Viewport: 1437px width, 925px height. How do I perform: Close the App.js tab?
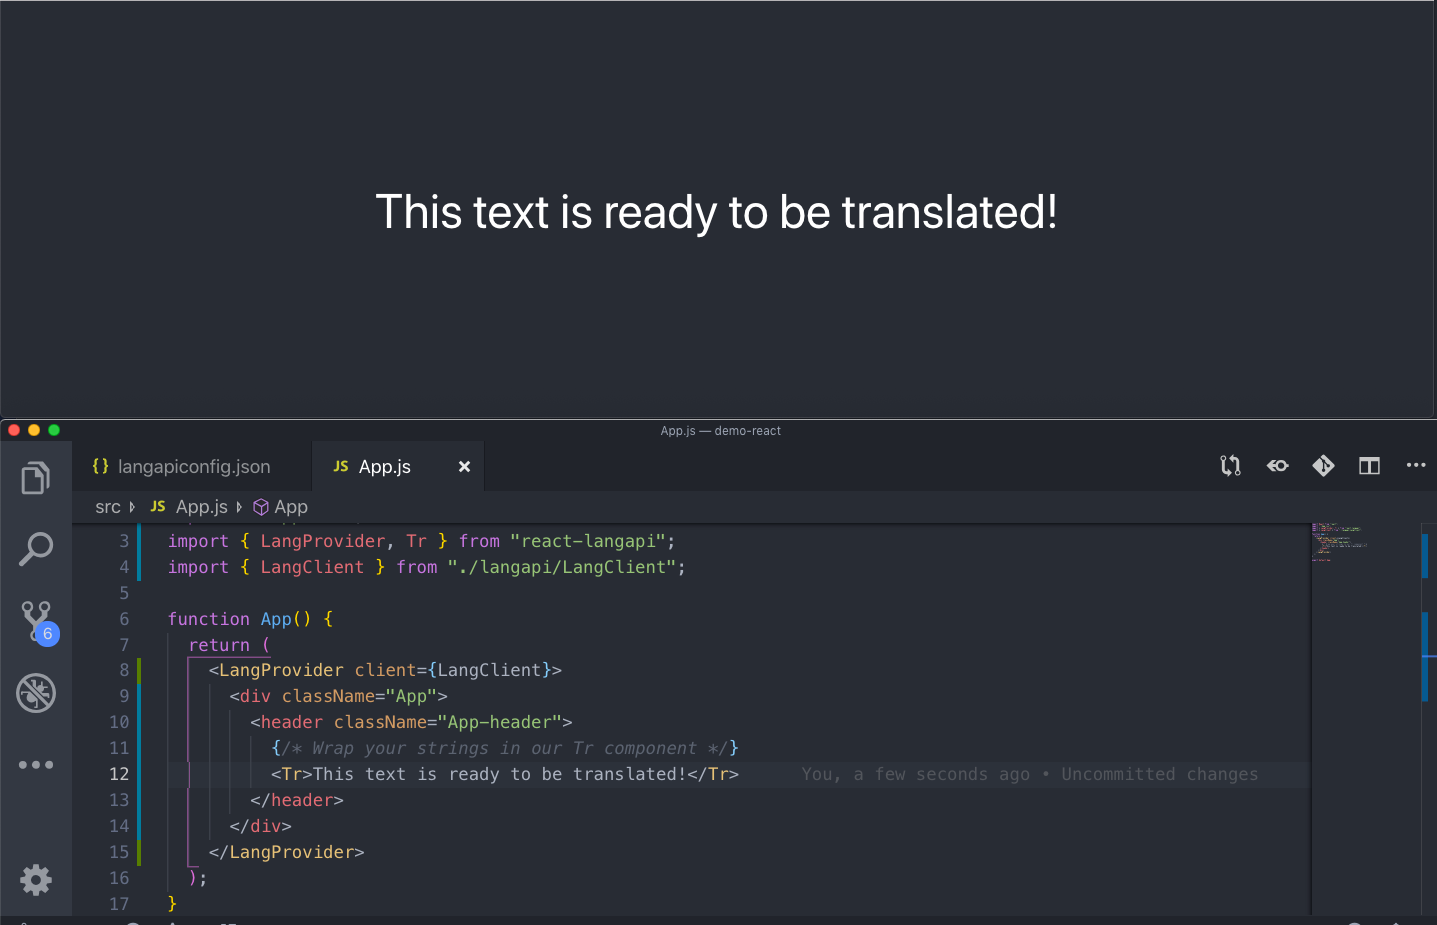click(464, 466)
